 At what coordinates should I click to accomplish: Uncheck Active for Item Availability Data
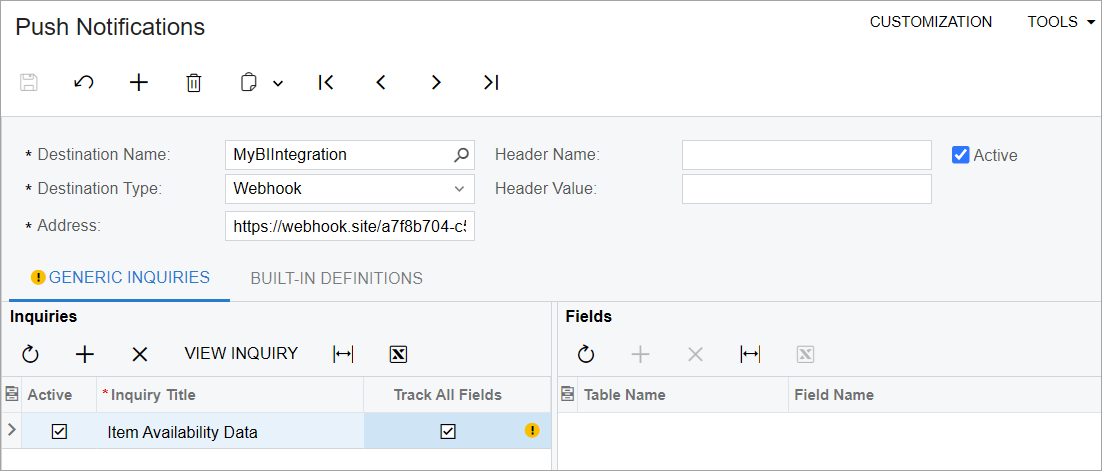tap(59, 432)
